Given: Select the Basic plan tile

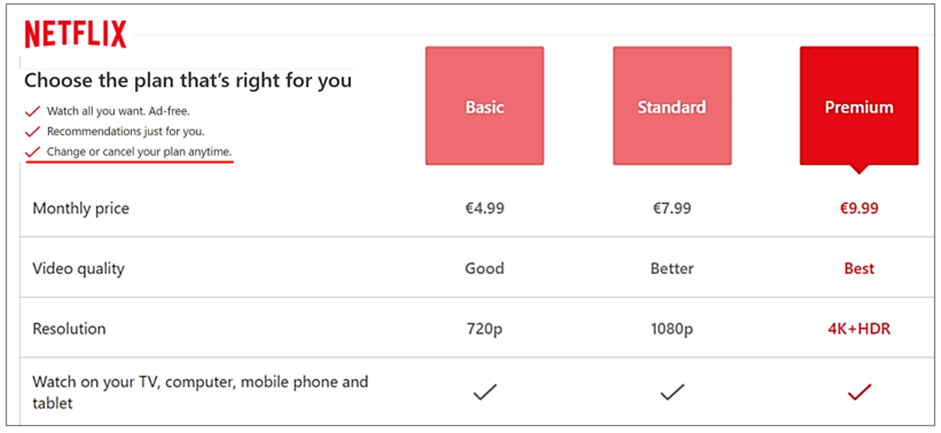Looking at the screenshot, I should click(x=484, y=106).
